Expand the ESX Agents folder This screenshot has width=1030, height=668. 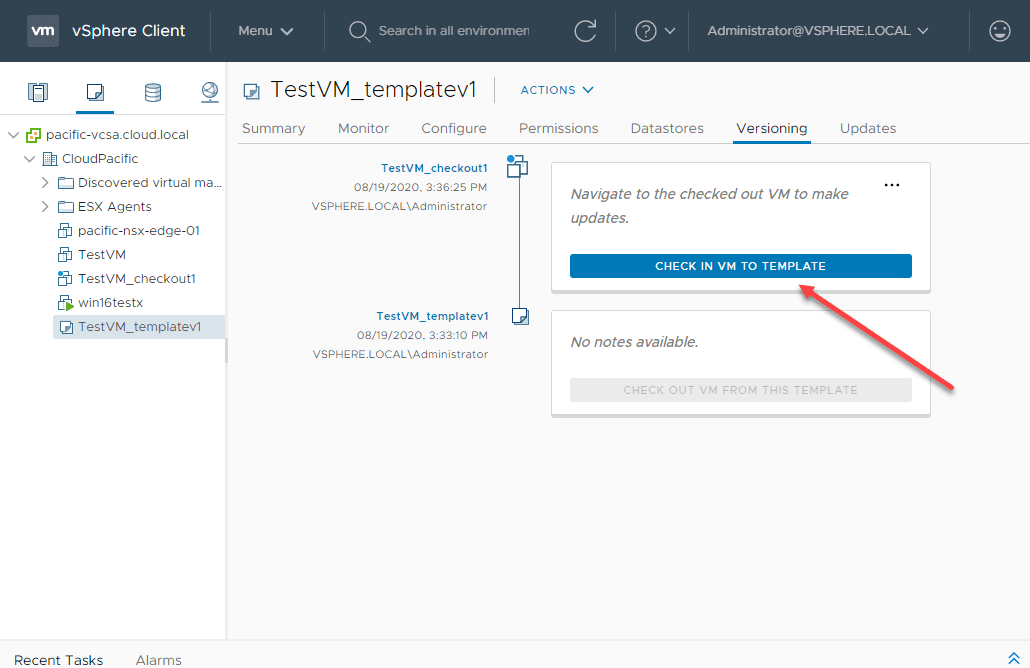45,207
